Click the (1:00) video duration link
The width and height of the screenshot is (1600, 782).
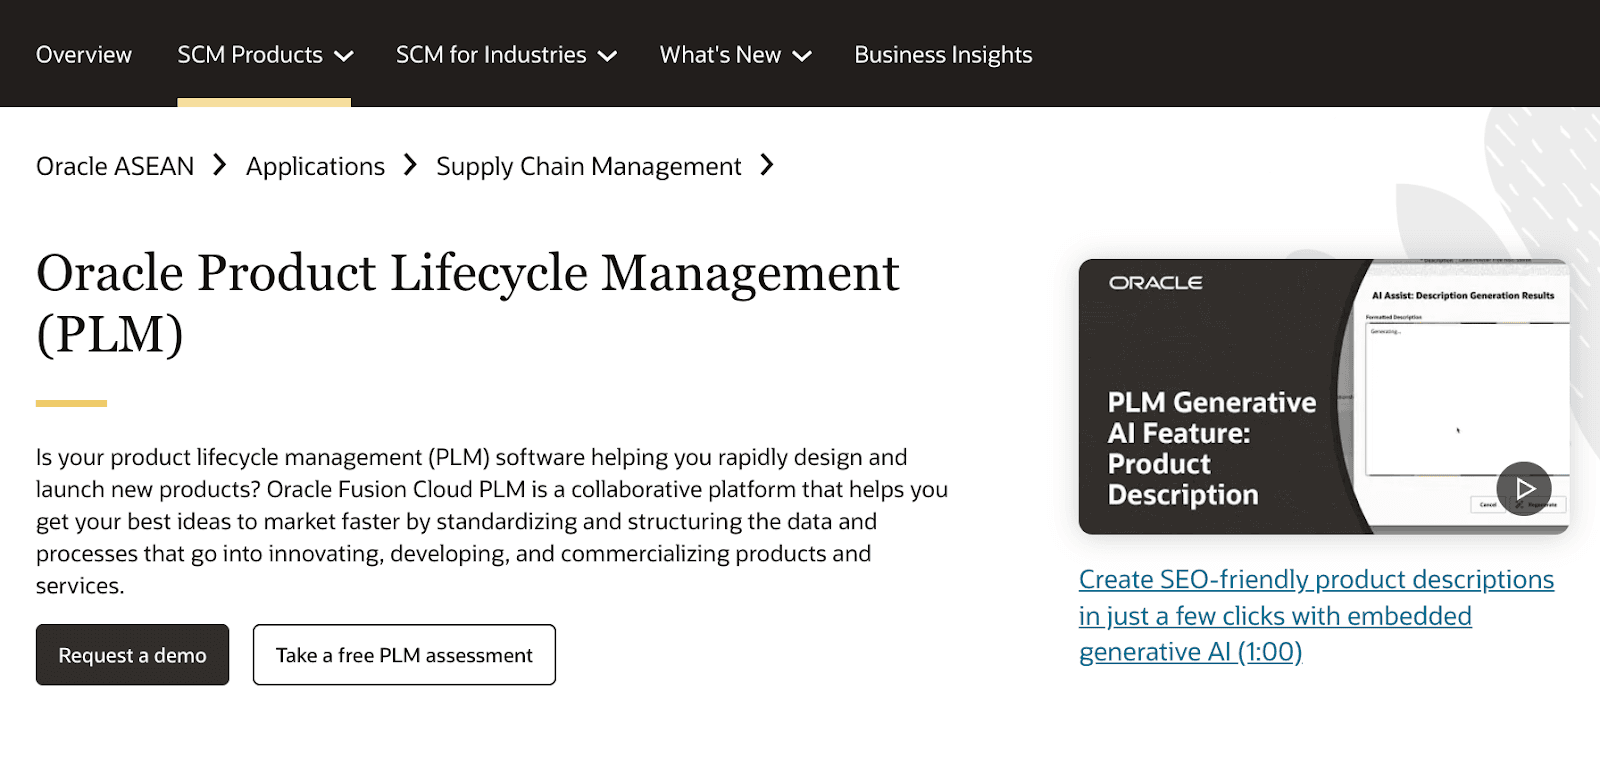click(1269, 652)
